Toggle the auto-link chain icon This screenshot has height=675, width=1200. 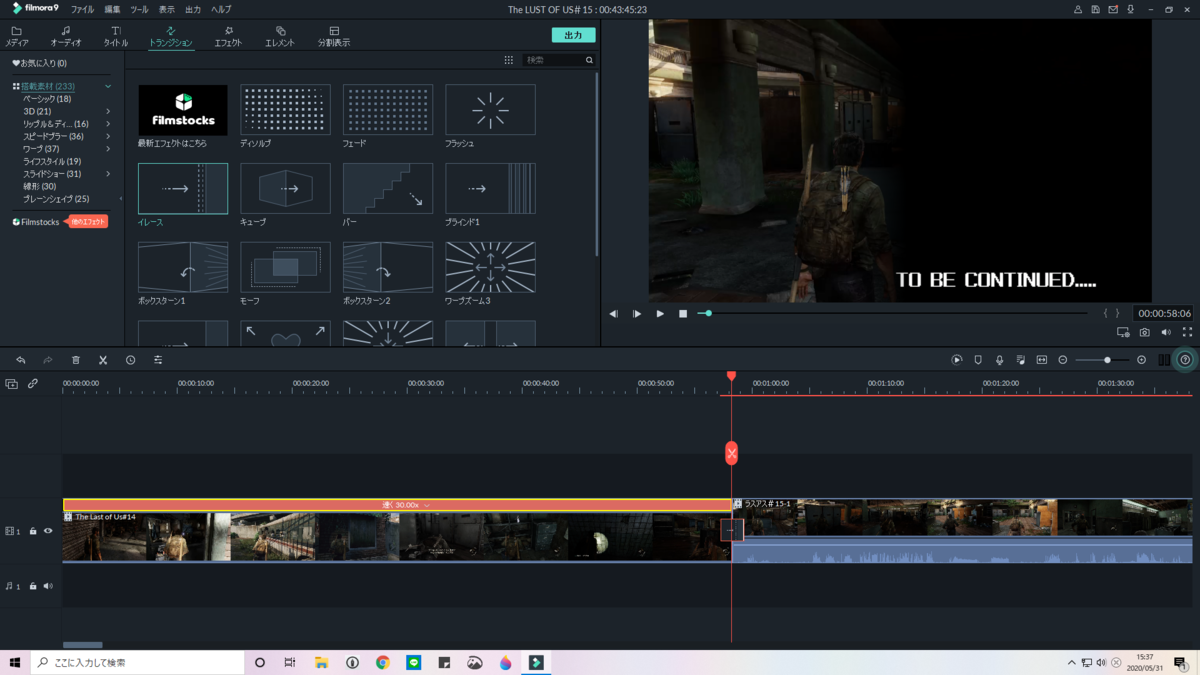[x=33, y=384]
